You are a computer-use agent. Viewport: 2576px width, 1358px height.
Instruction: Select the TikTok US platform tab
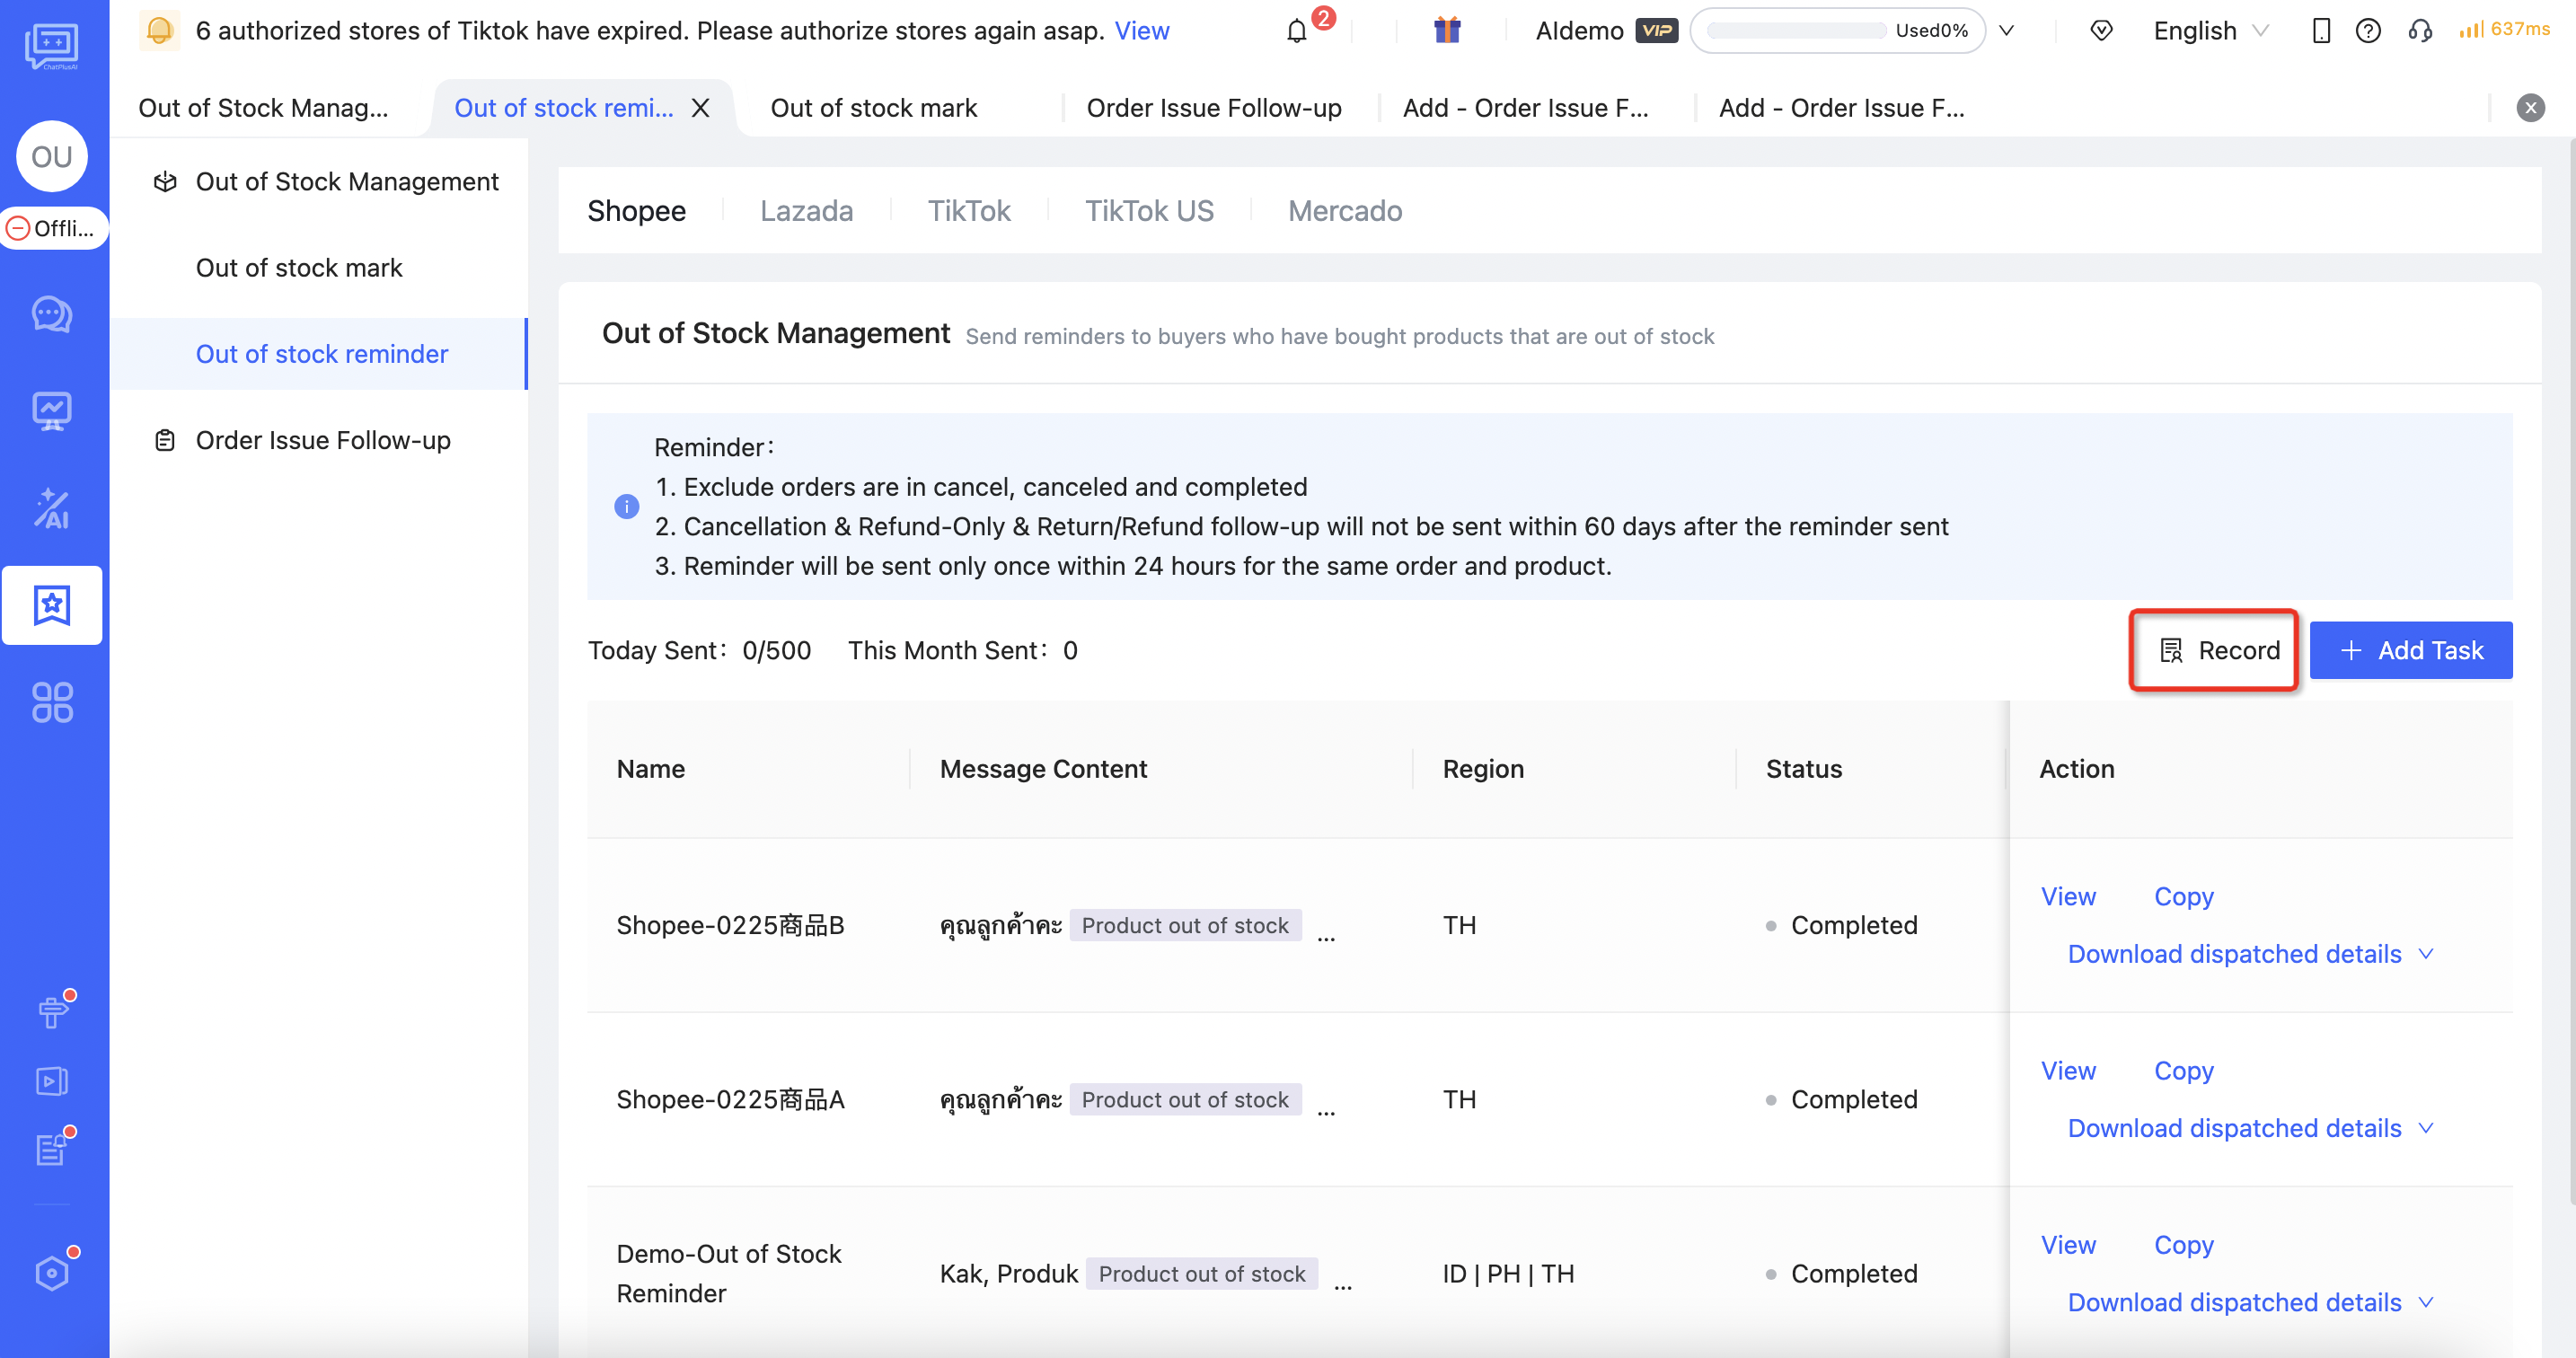pos(1149,211)
